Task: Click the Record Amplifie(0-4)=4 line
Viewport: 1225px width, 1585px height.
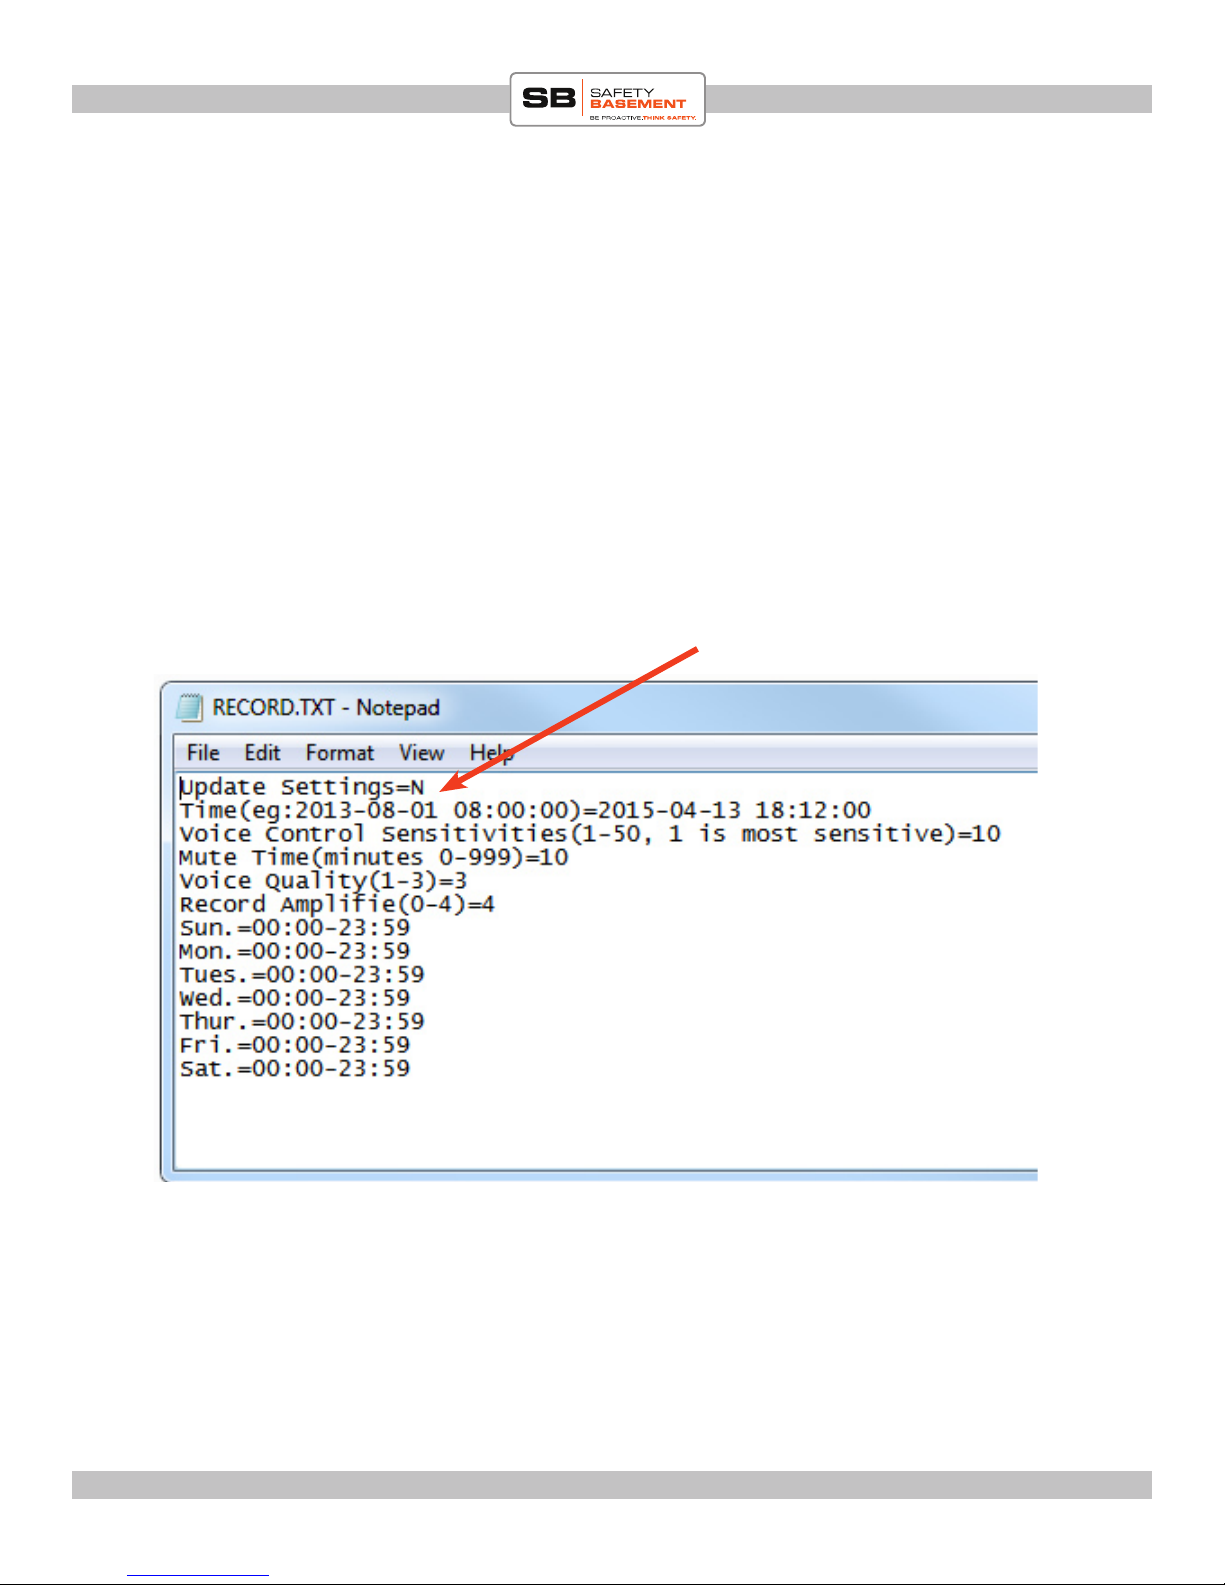Action: (x=337, y=904)
